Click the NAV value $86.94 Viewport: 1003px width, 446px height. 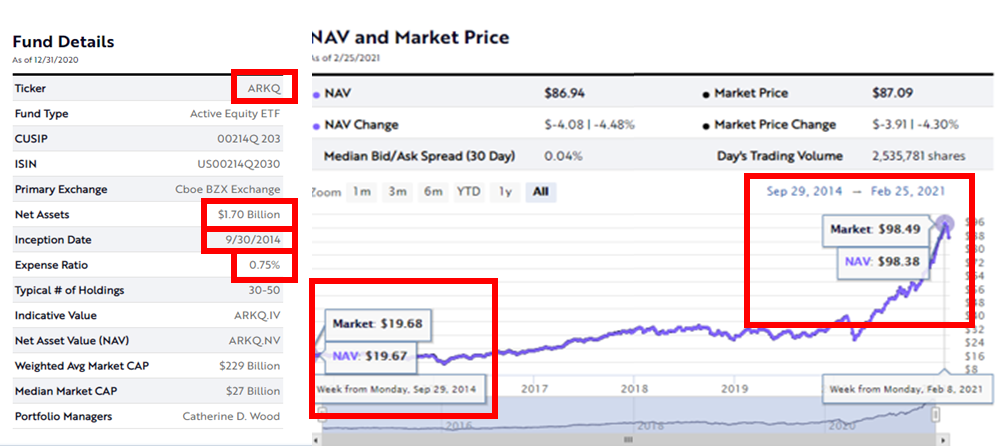tap(564, 93)
